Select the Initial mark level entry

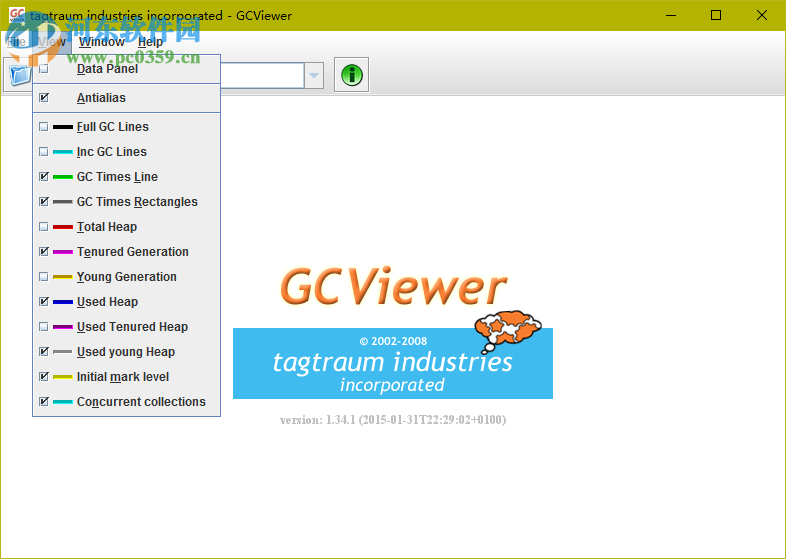[x=126, y=377]
